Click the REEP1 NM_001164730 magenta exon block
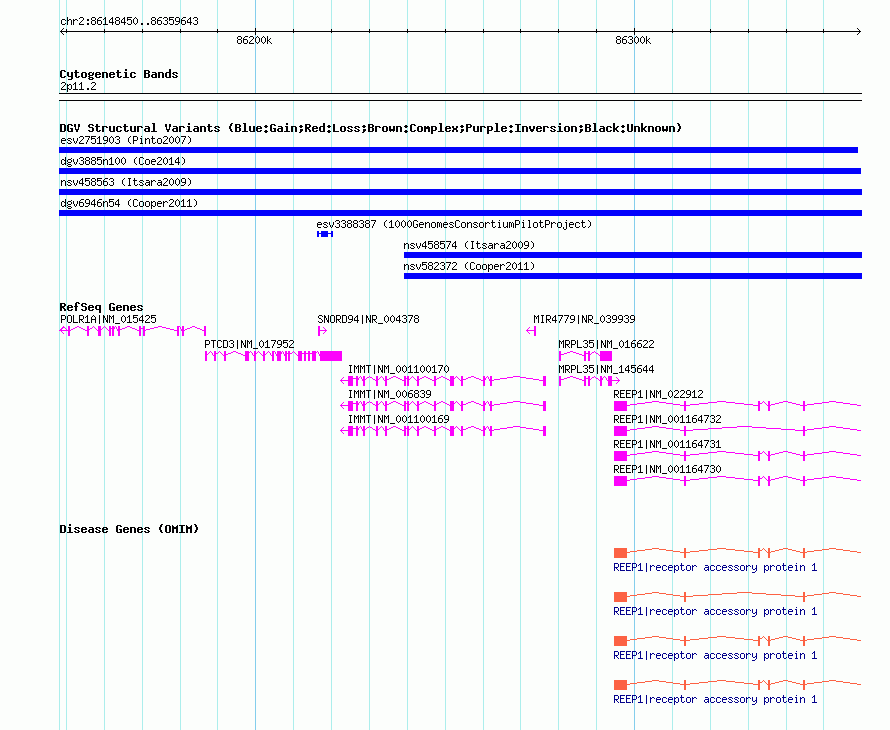Screen dimensions: 890x730 click(x=620, y=481)
